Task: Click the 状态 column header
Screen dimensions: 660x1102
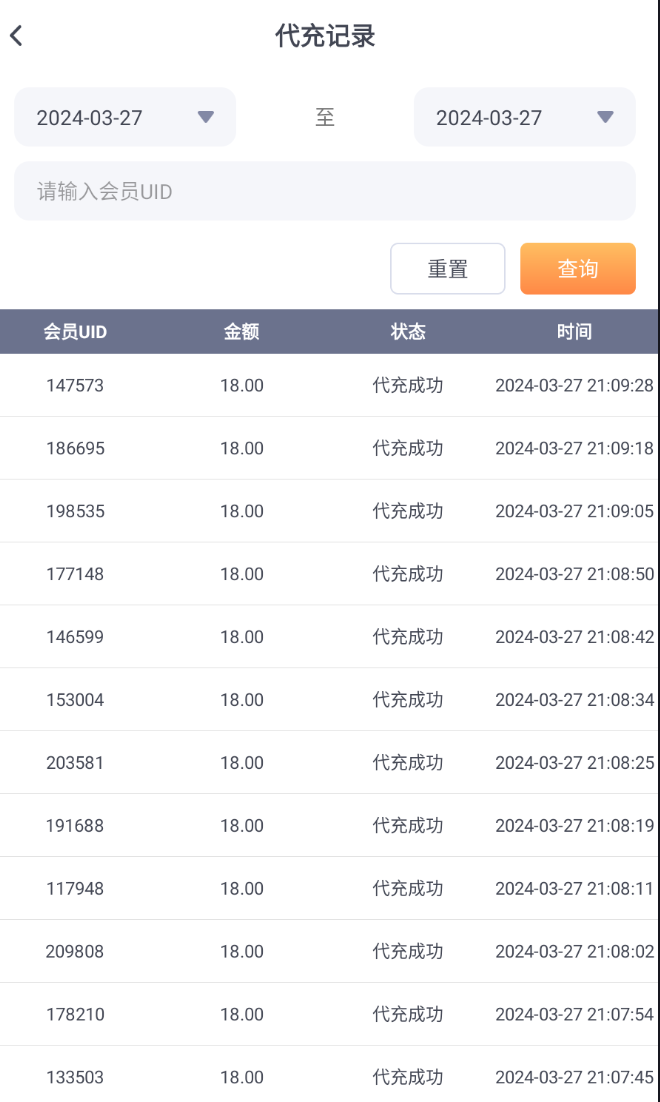Action: pos(408,332)
